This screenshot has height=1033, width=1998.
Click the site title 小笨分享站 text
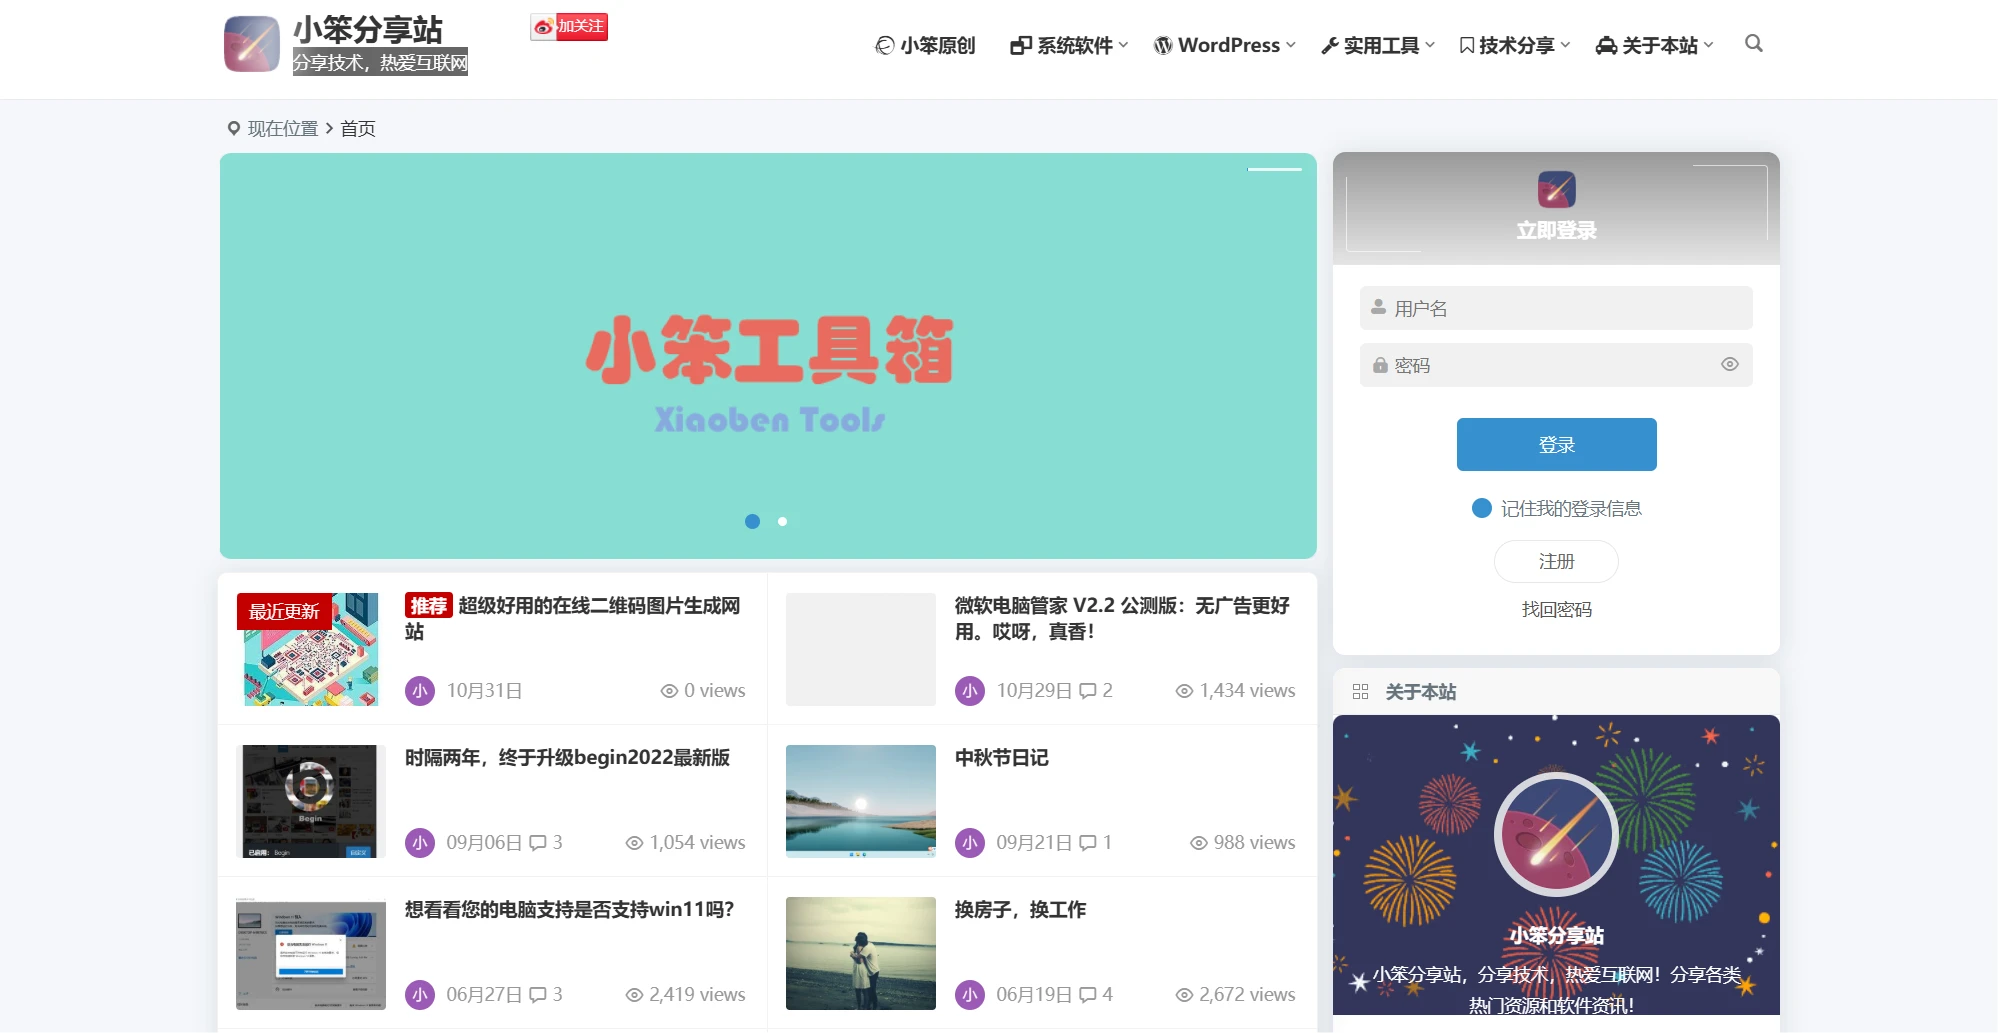point(367,30)
